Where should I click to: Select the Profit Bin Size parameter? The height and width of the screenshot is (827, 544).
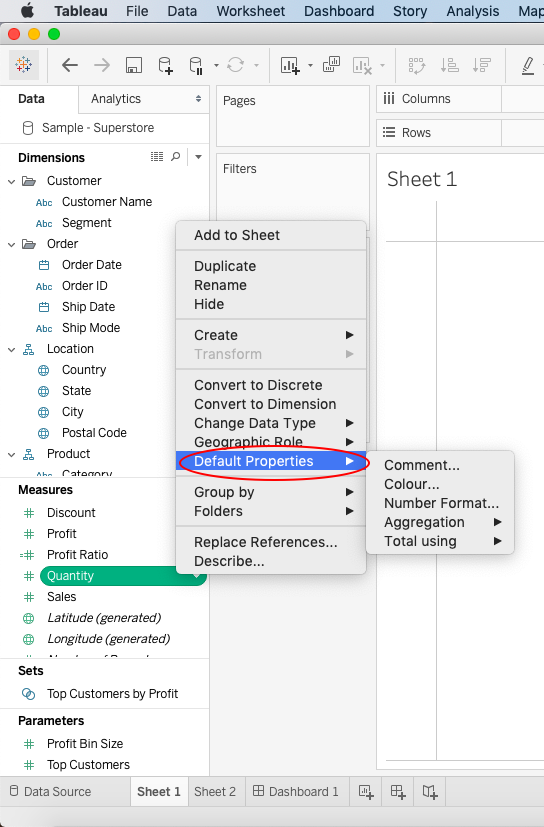(x=84, y=744)
